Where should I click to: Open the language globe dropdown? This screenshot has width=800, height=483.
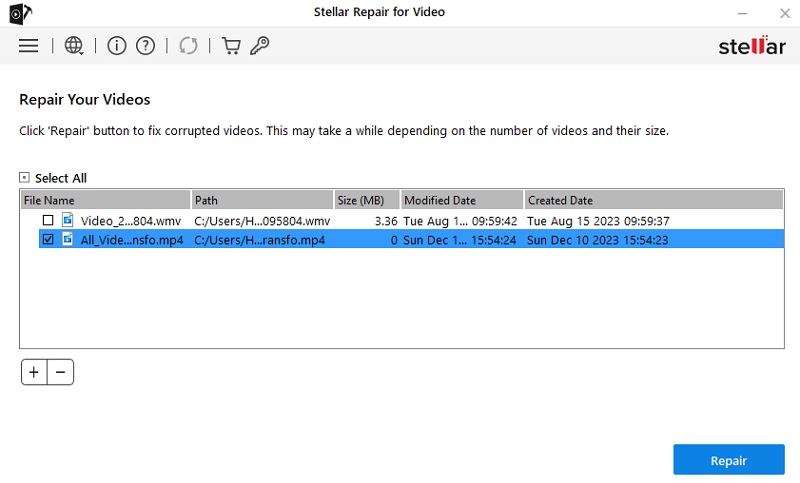(x=73, y=46)
